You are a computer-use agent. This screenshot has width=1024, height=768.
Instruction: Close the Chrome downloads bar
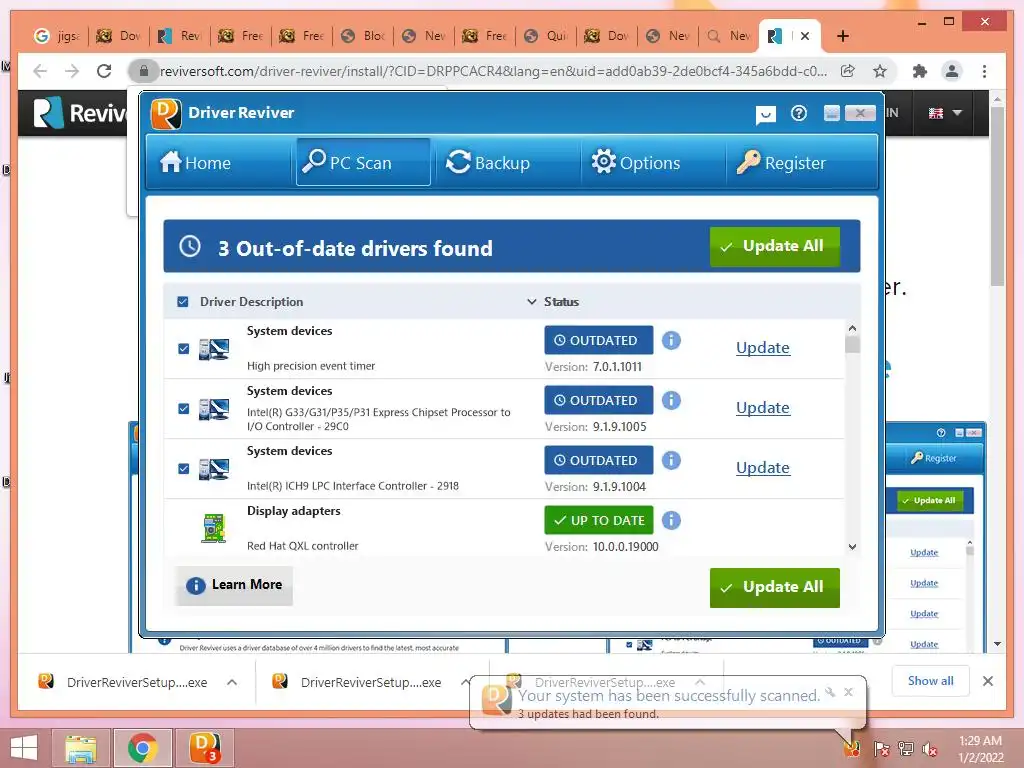point(987,681)
